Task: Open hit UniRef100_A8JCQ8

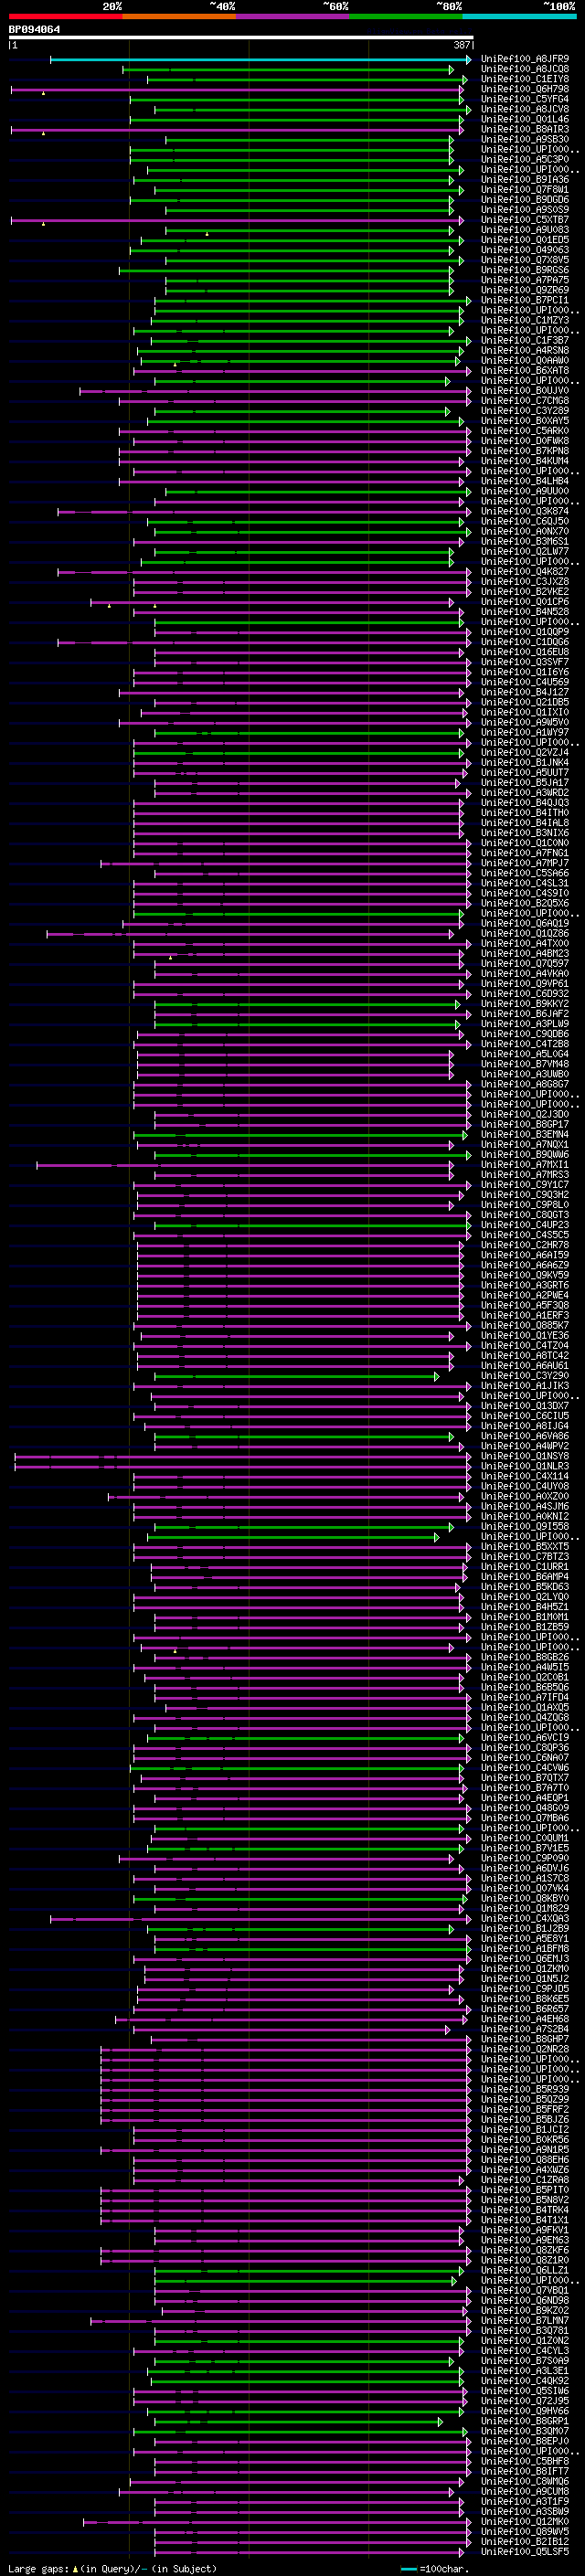Action: (x=525, y=69)
